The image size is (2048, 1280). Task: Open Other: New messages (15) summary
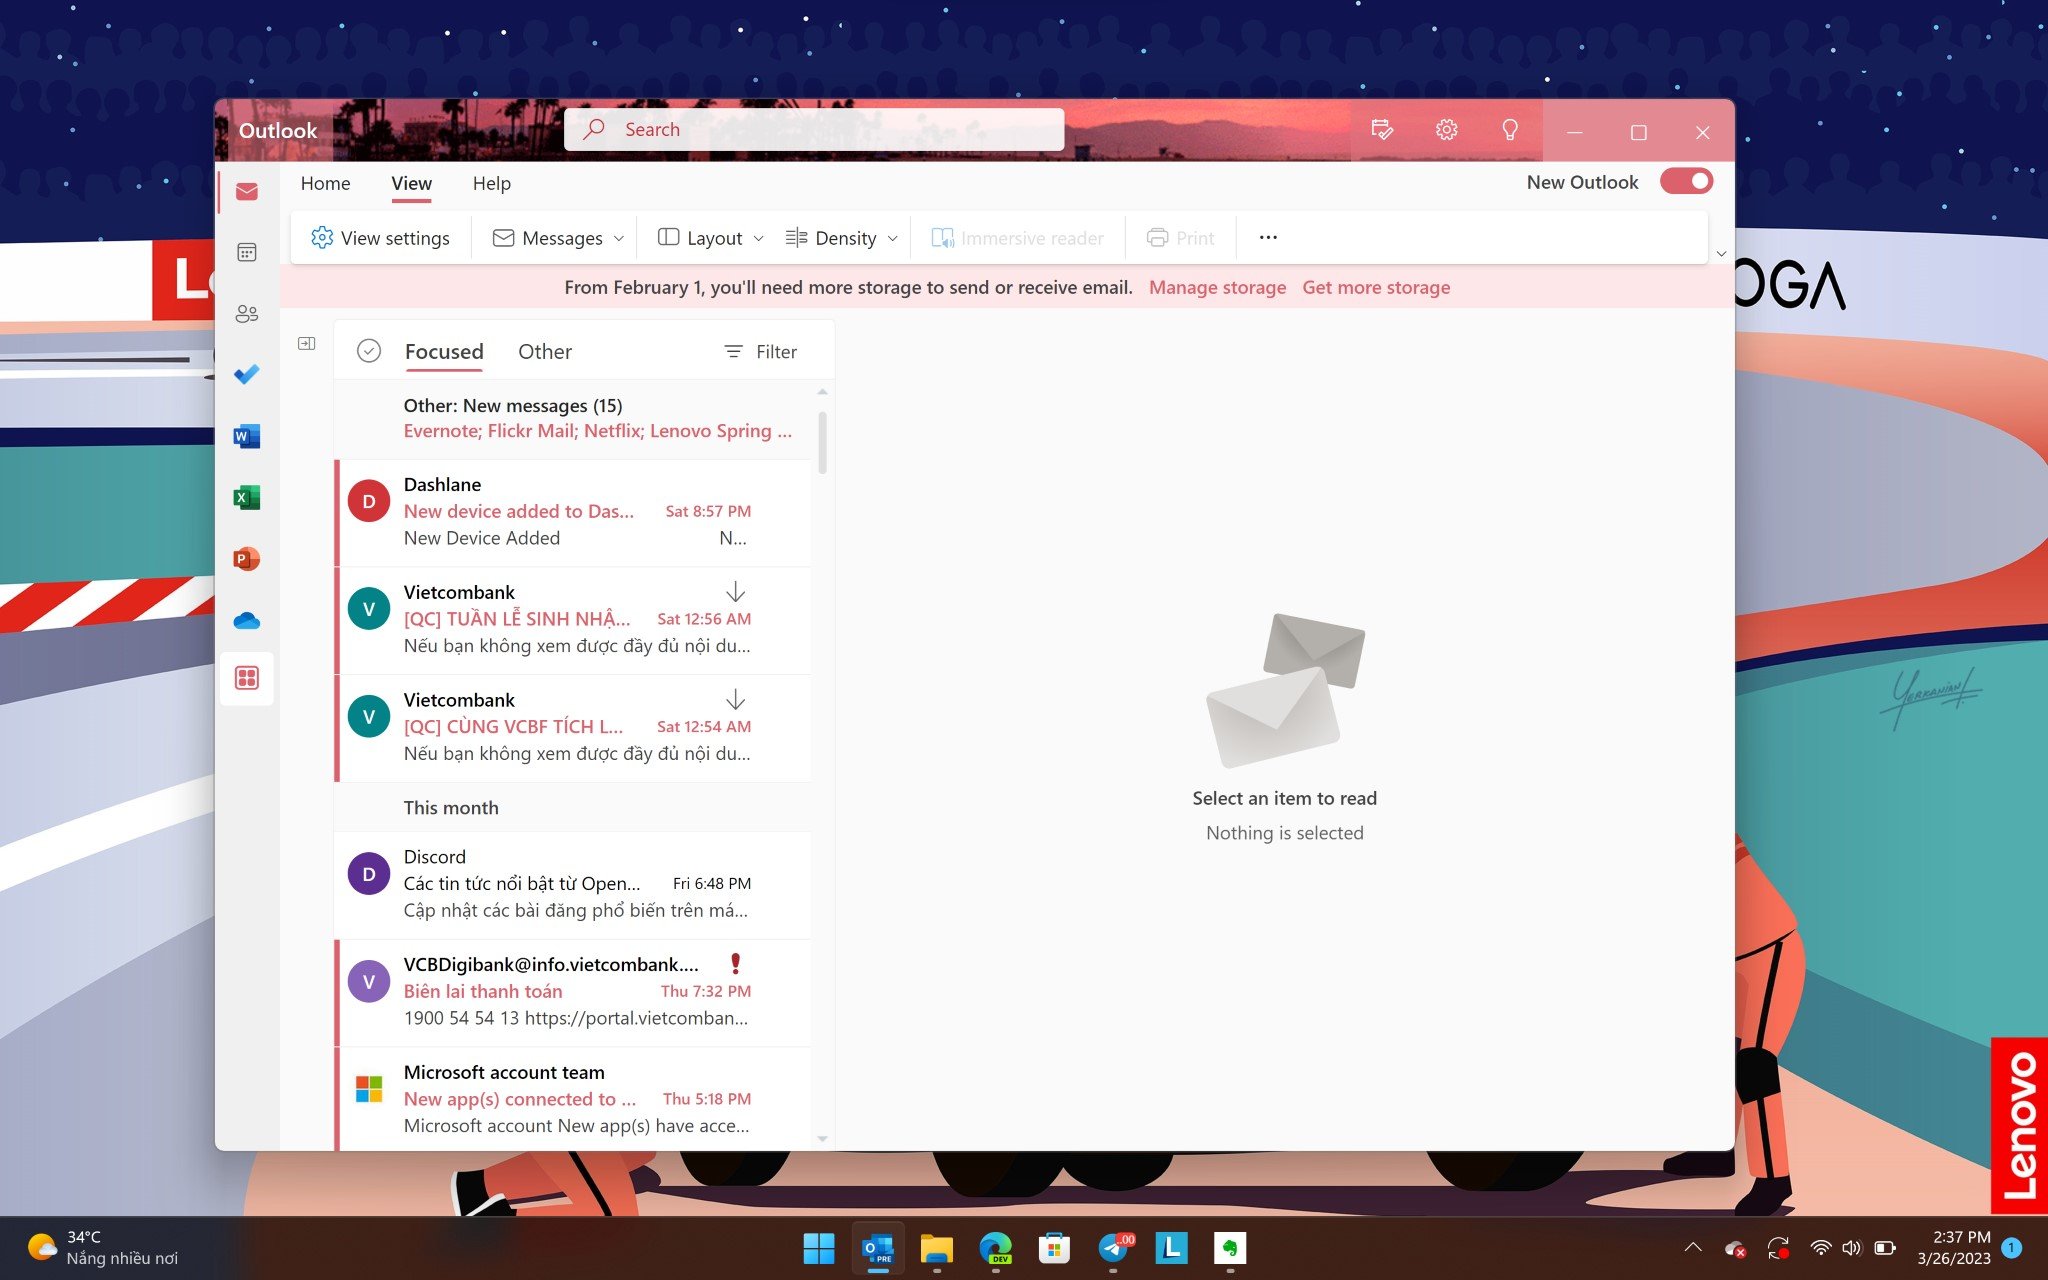click(x=574, y=418)
